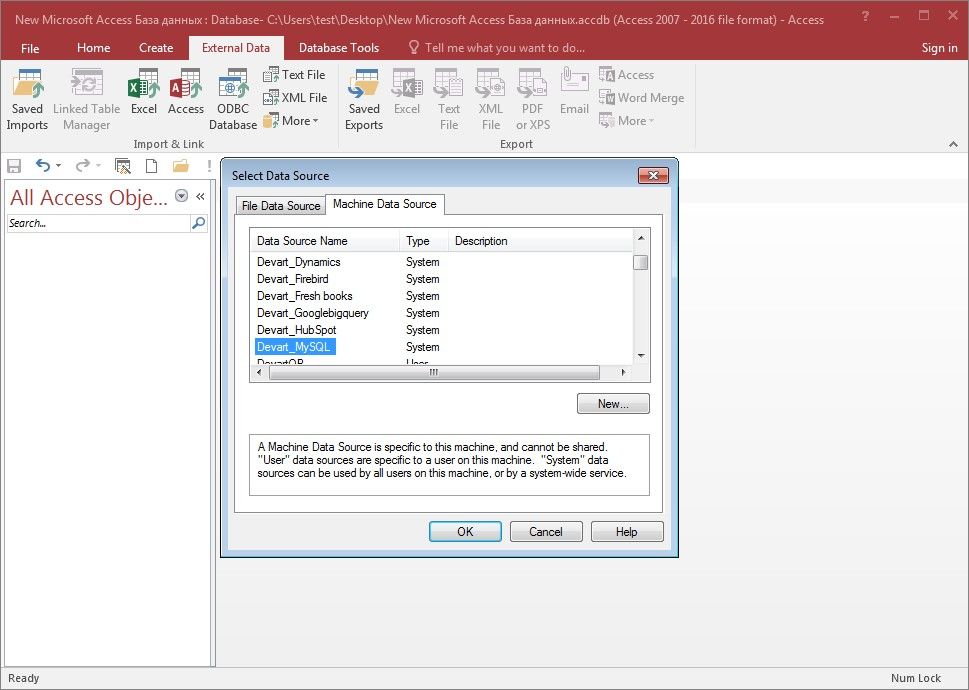
Task: Open Saved Exports
Action: click(x=363, y=99)
